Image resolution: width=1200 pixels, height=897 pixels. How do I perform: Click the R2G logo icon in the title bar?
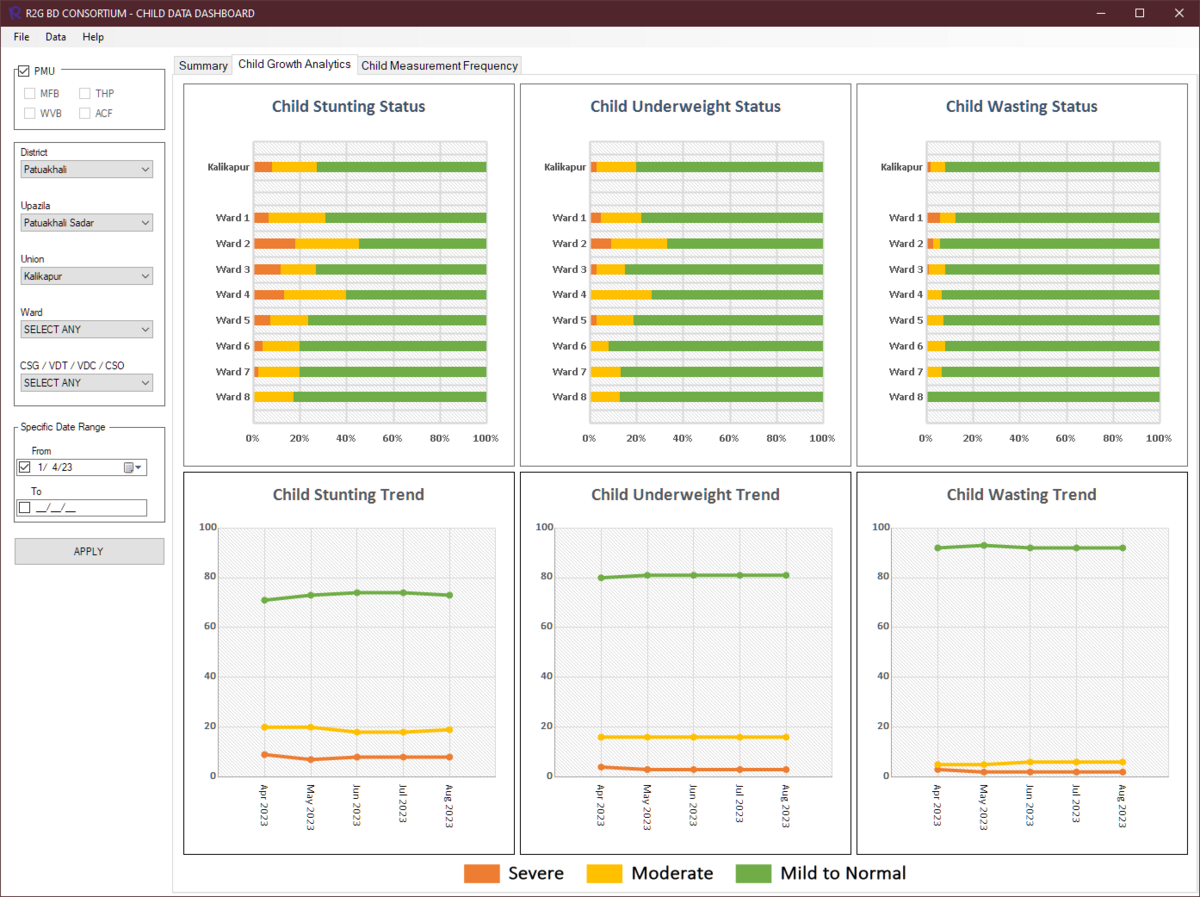[12, 13]
